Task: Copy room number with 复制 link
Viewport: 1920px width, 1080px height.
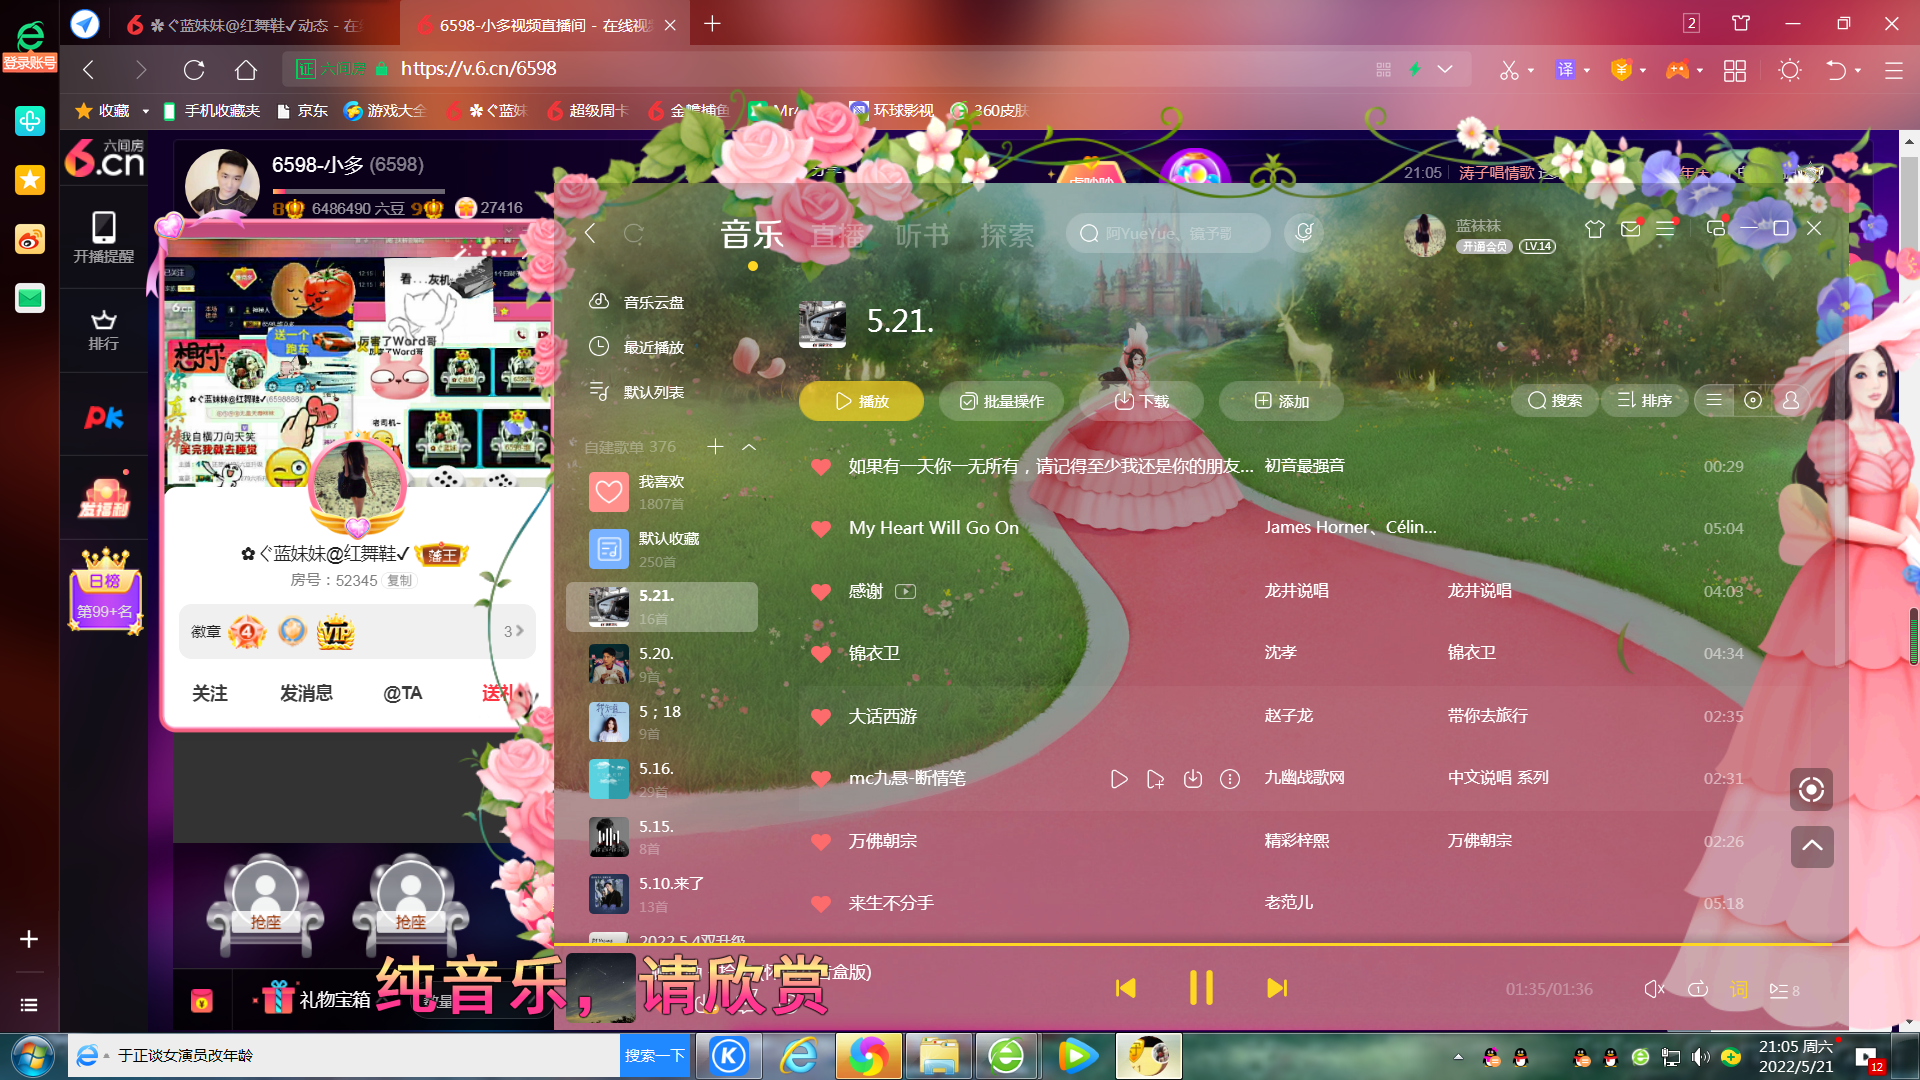Action: click(x=399, y=580)
